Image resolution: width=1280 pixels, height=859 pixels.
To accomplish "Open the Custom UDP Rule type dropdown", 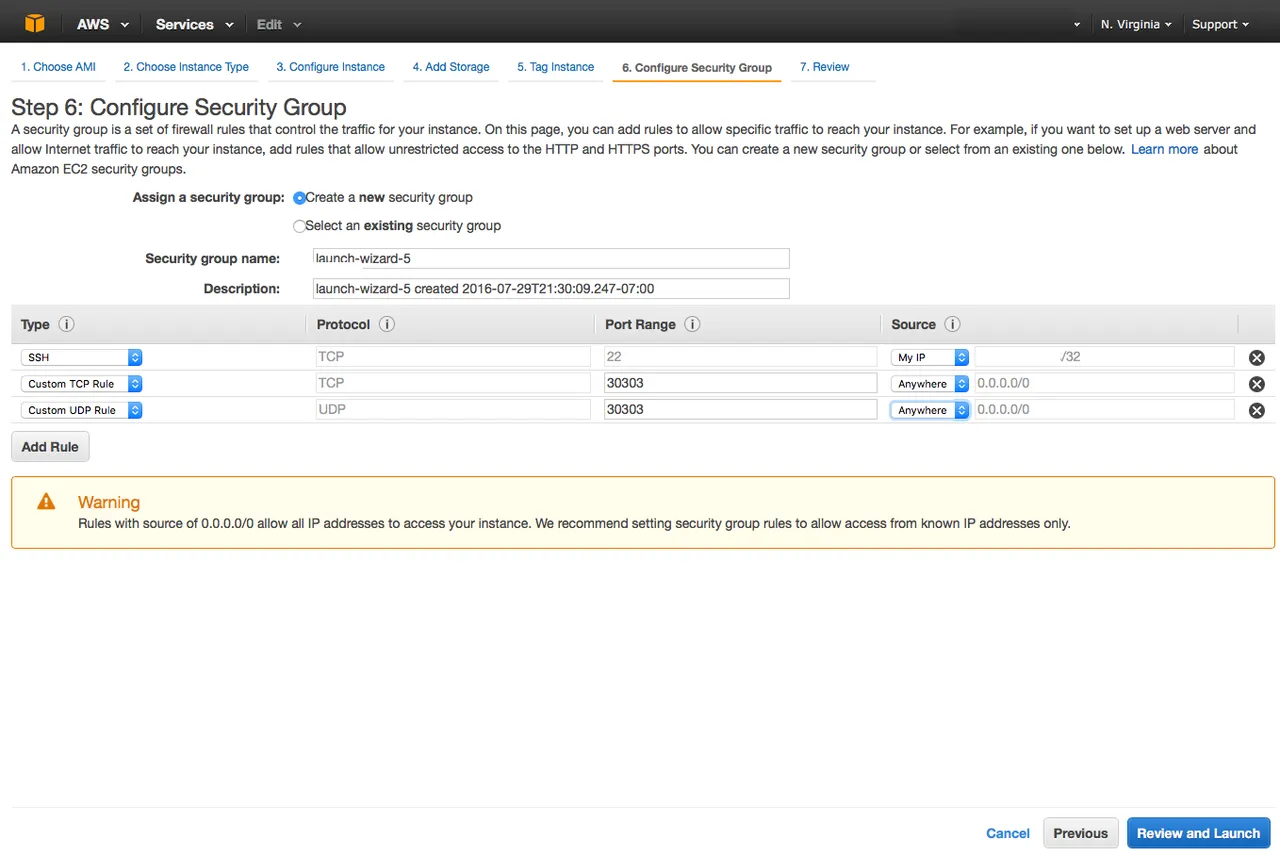I will 81,410.
